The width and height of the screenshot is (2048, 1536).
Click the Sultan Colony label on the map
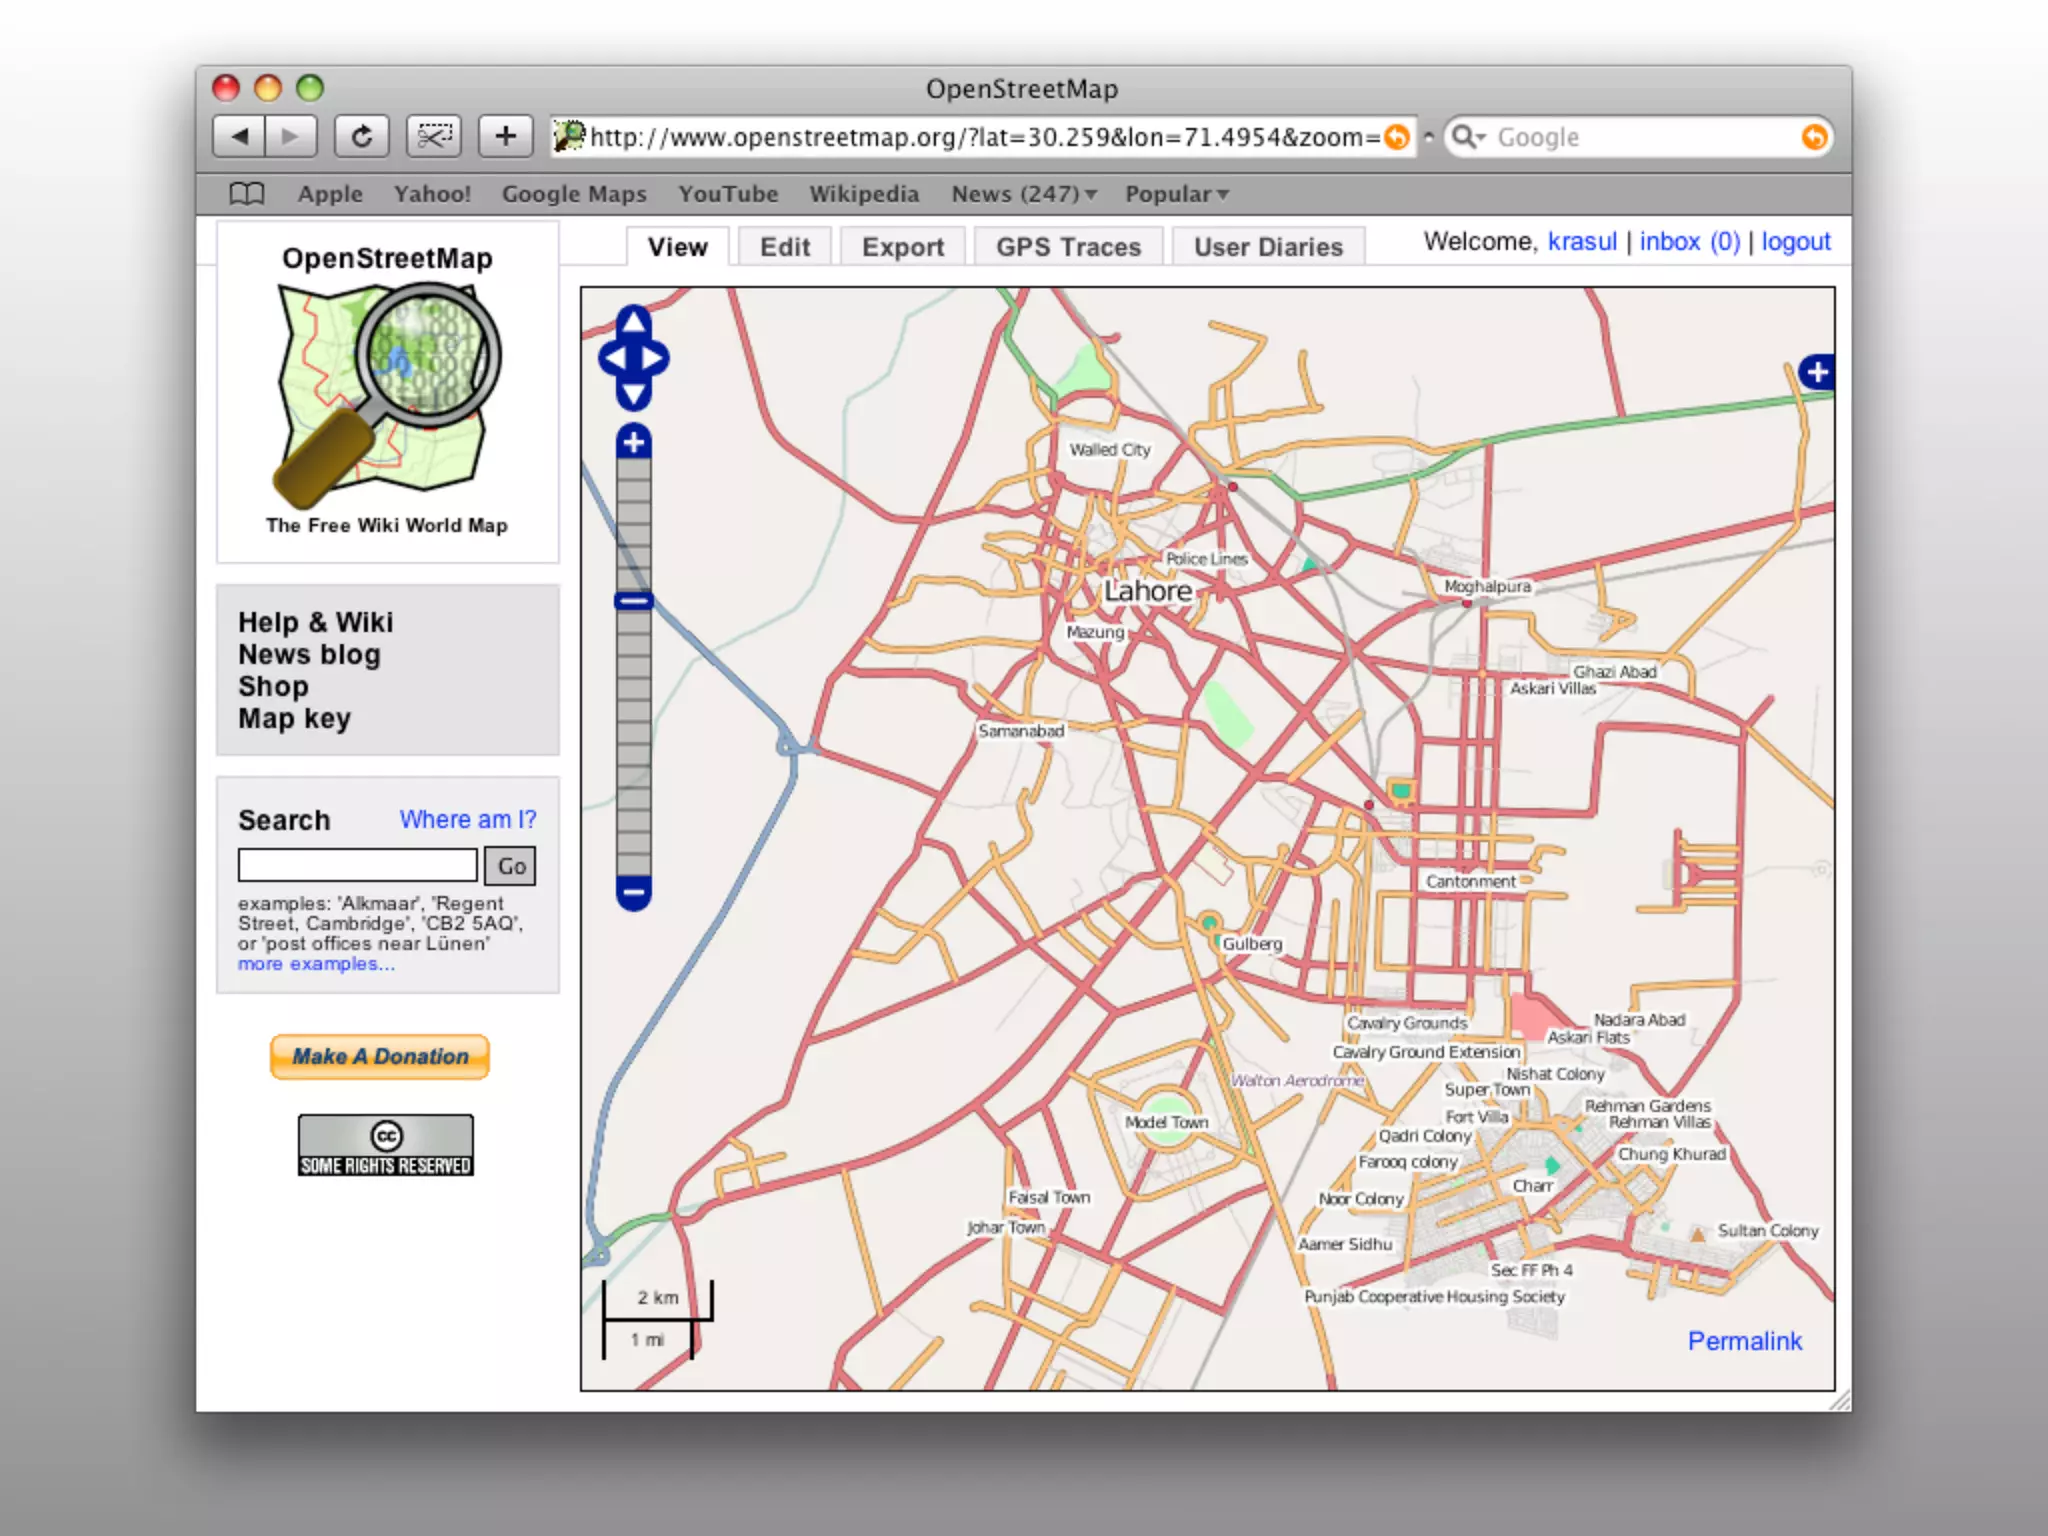click(x=1768, y=1231)
